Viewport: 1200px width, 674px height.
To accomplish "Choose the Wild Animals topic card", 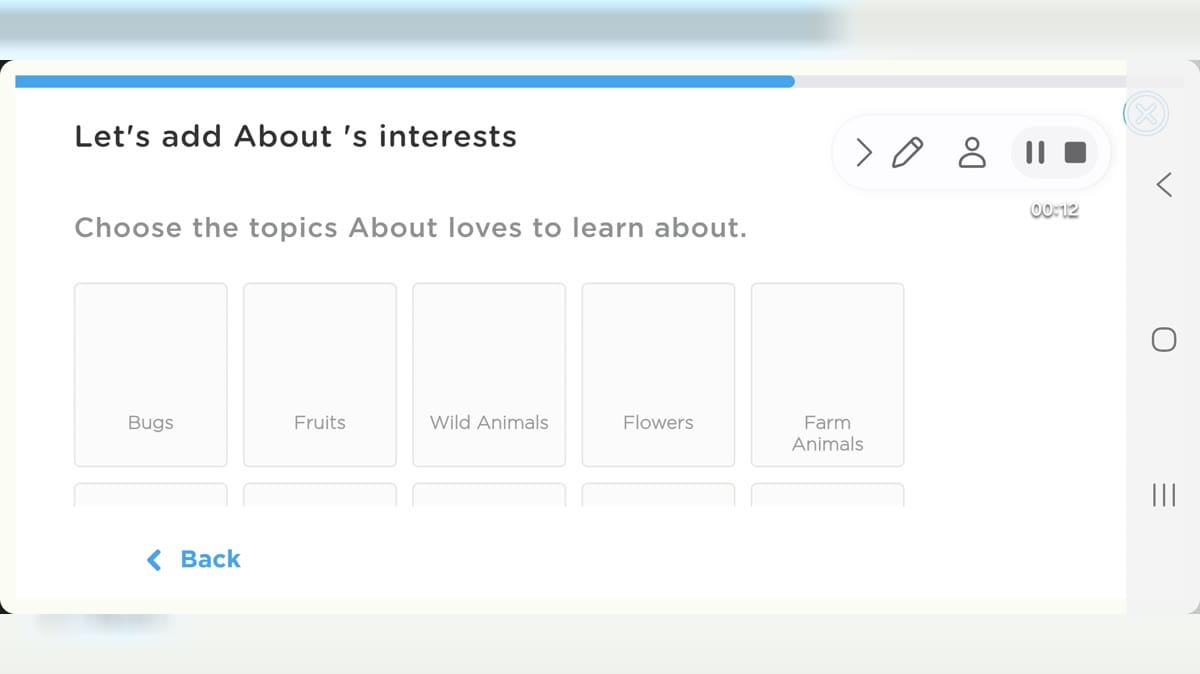I will pyautogui.click(x=489, y=375).
